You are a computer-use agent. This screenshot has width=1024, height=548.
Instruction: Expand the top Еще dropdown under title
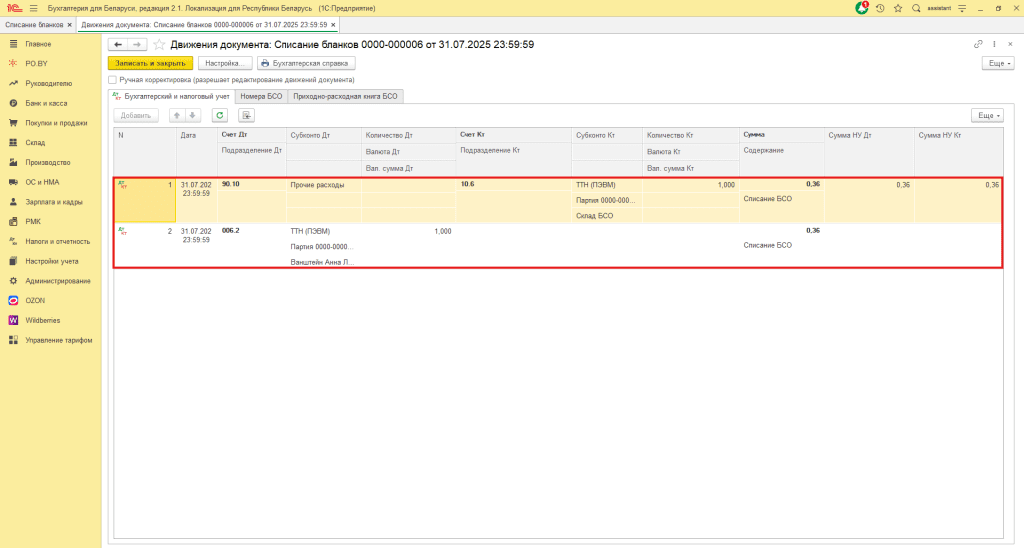click(998, 63)
